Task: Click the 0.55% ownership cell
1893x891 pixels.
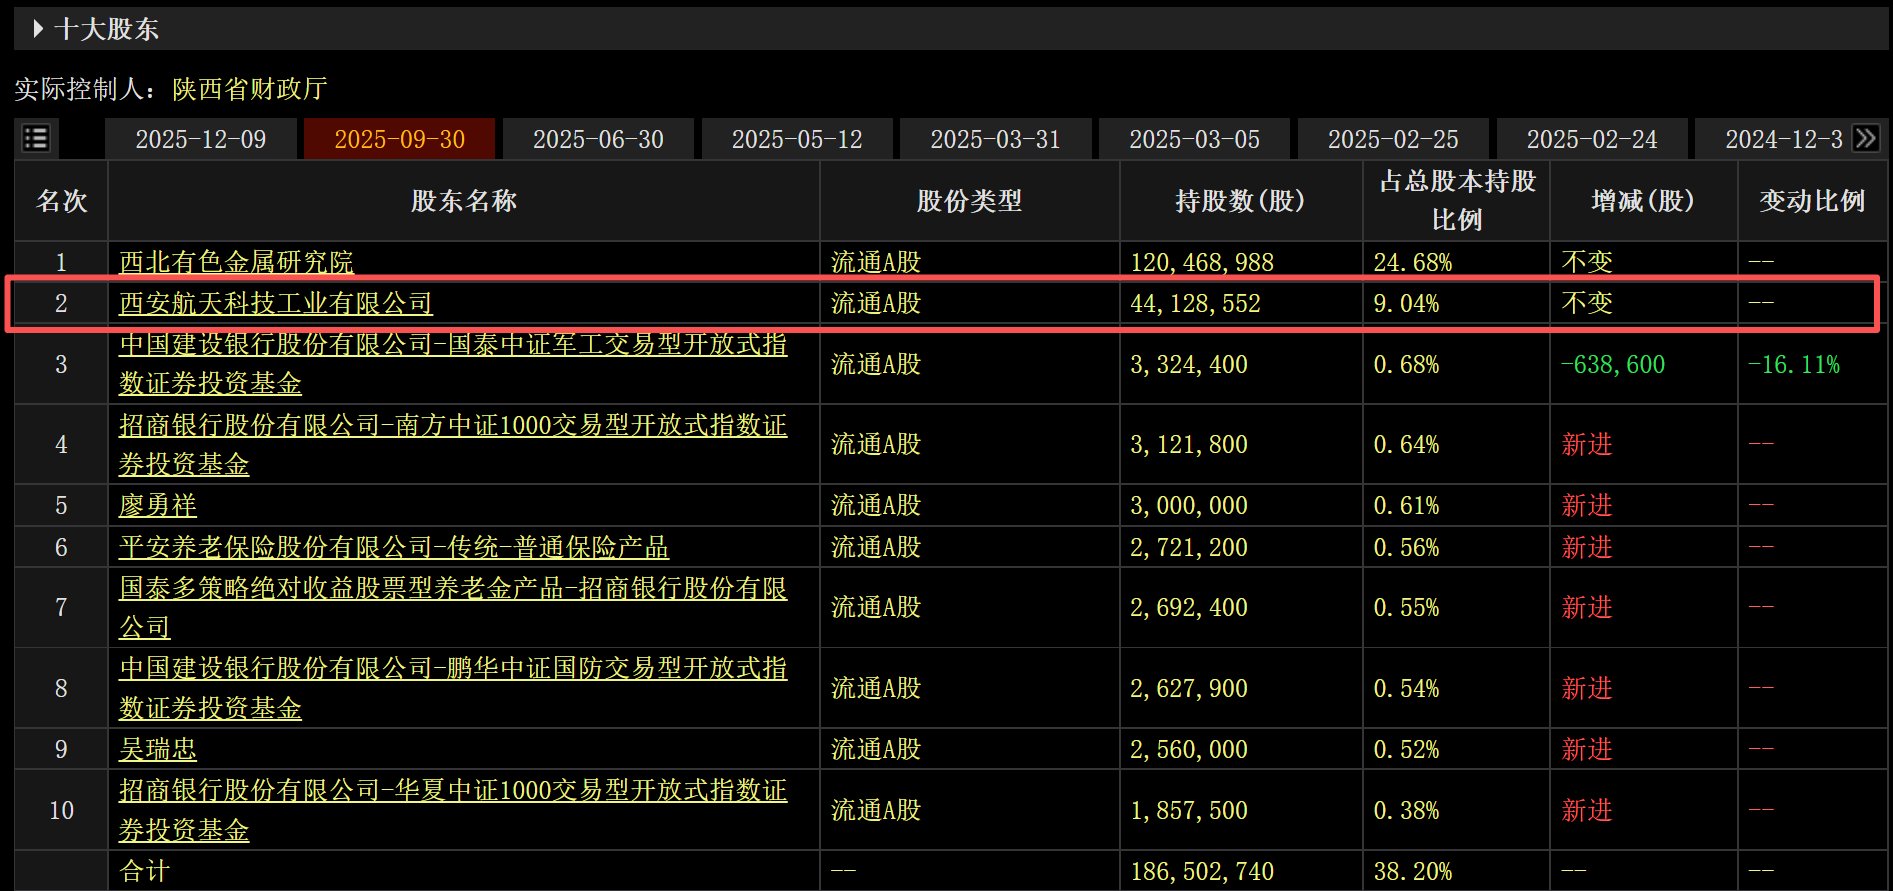Action: (1406, 607)
